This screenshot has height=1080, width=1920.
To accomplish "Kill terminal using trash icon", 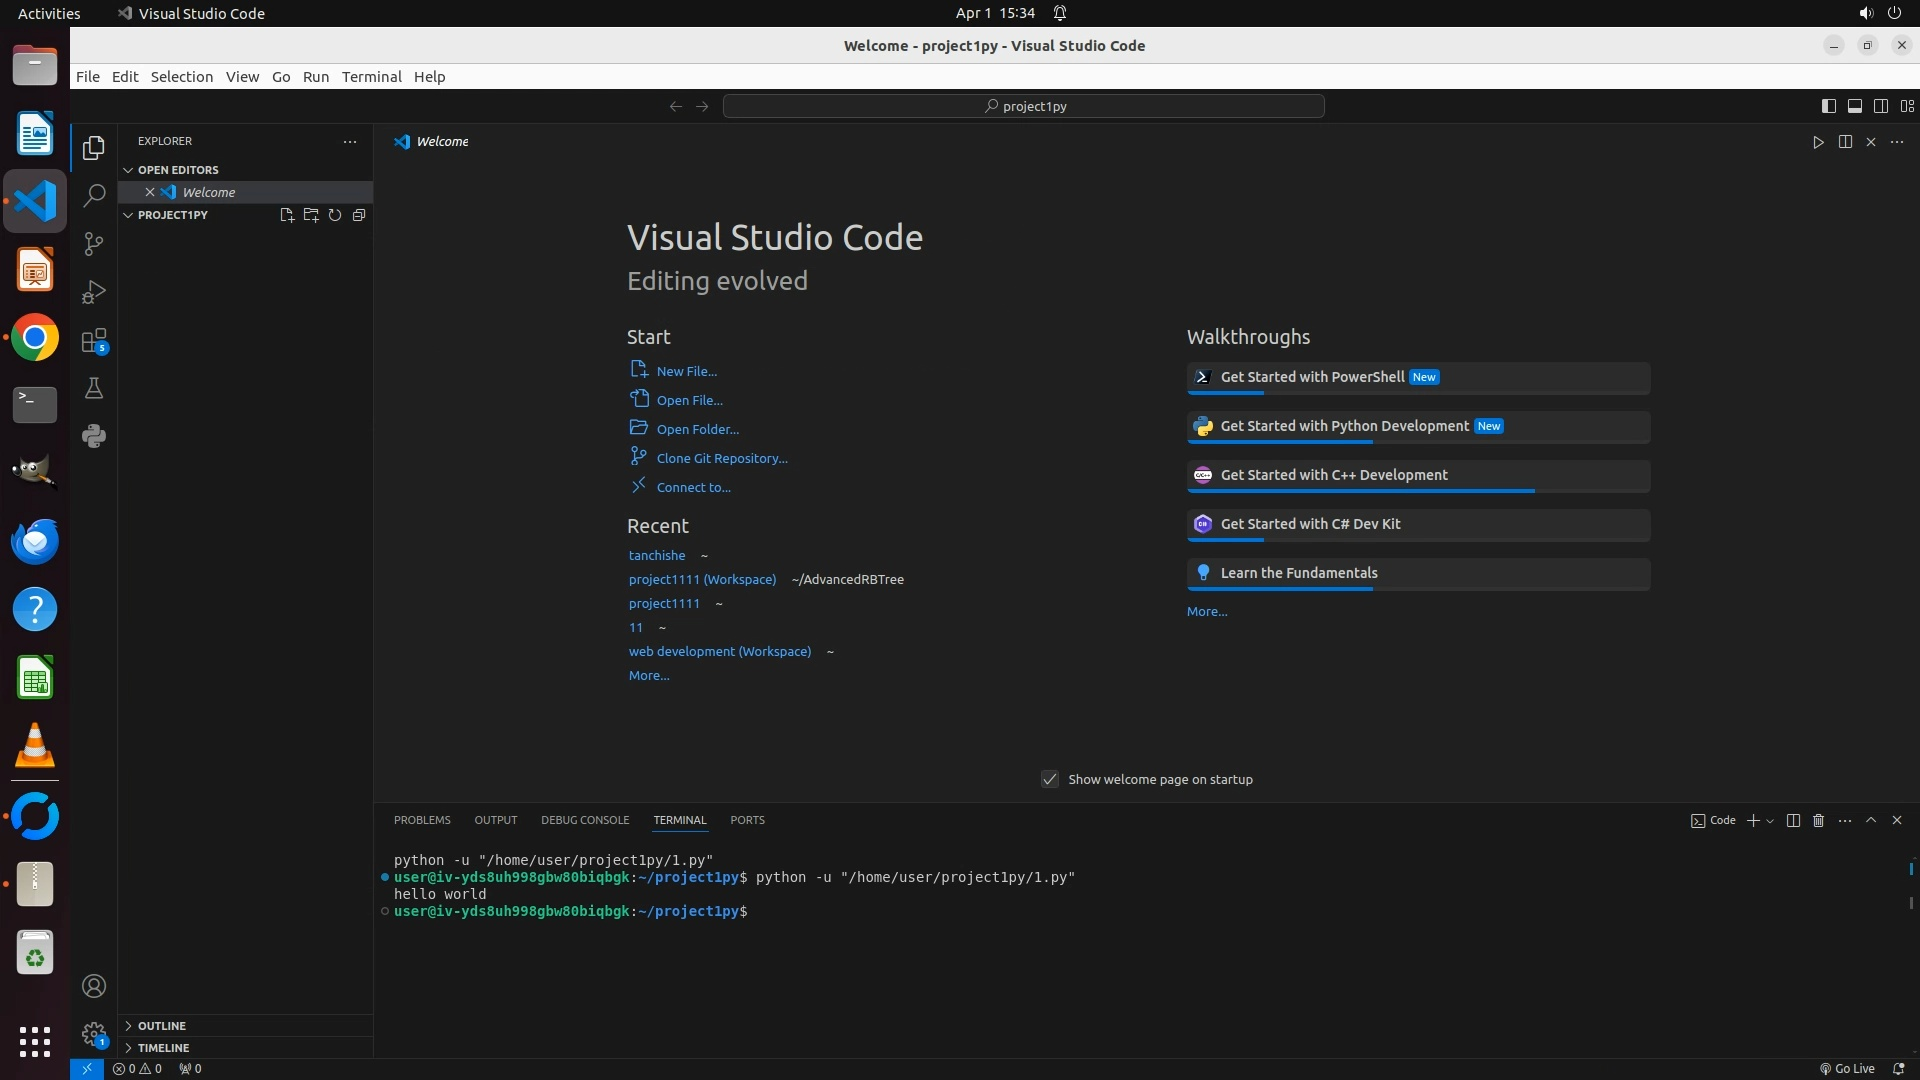I will click(1819, 820).
